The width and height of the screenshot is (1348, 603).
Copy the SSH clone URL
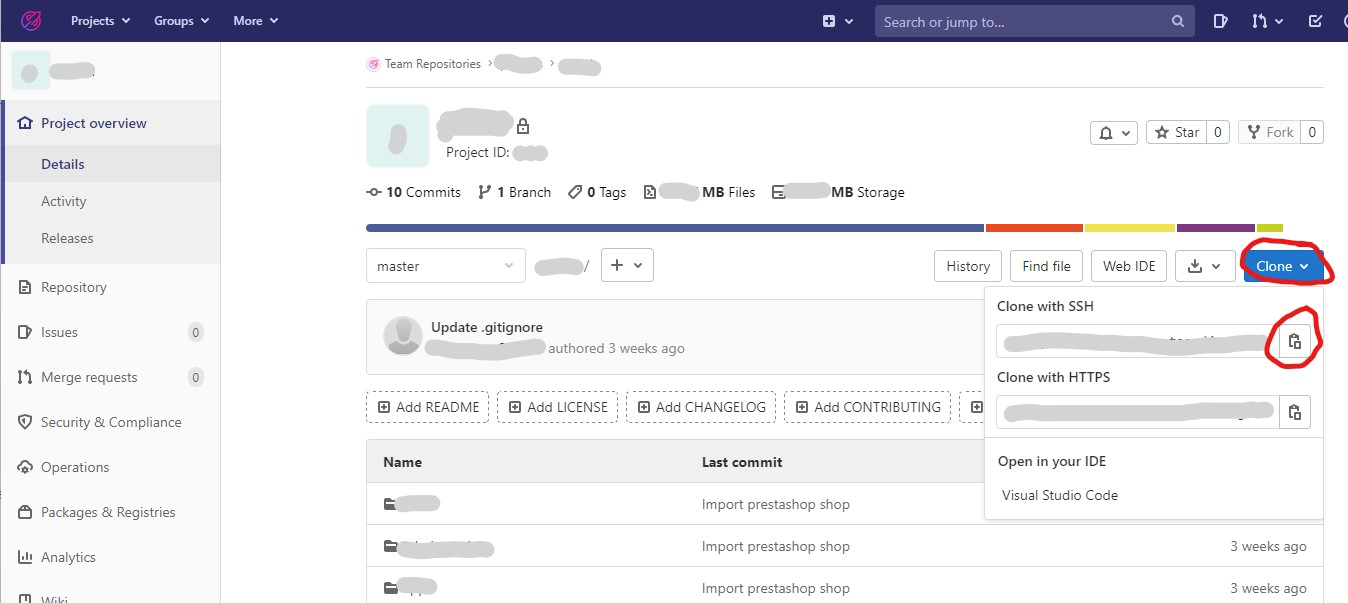click(x=1294, y=341)
